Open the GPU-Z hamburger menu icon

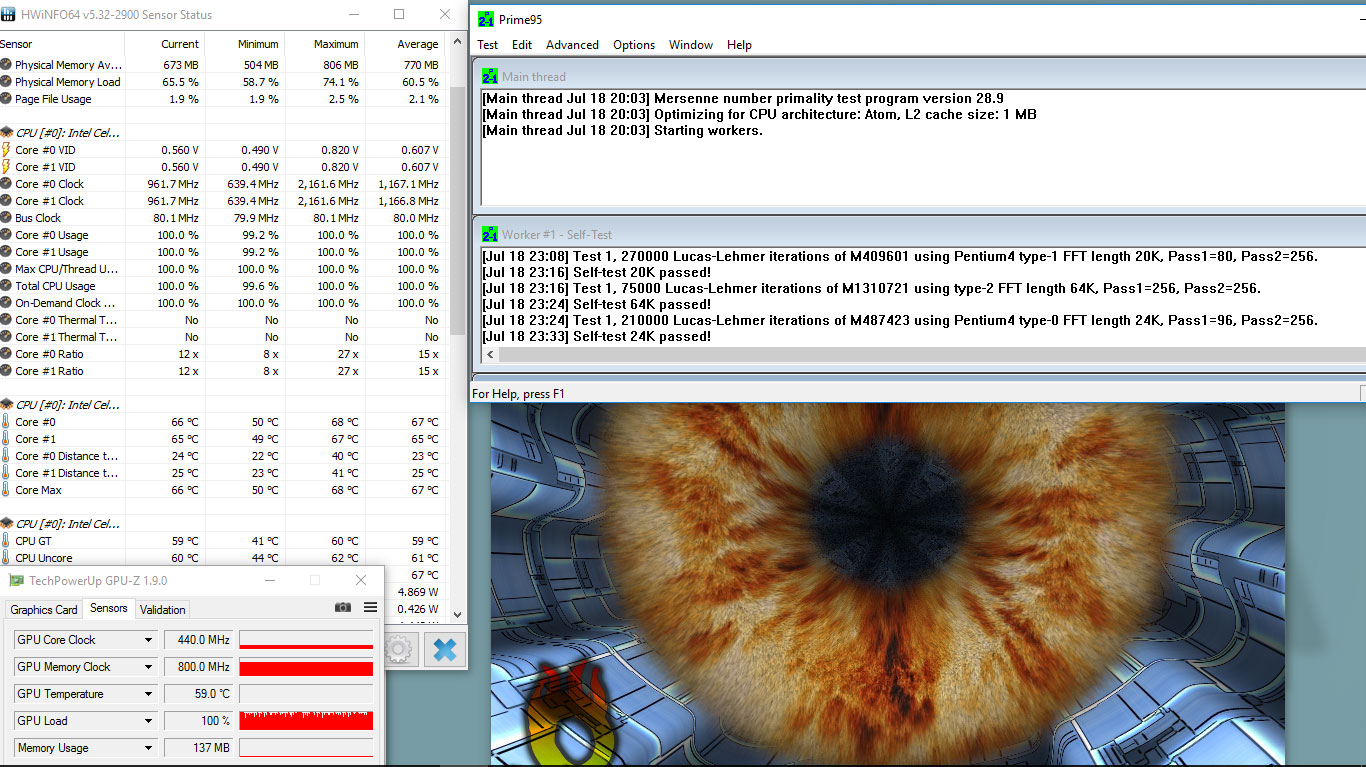(x=370, y=607)
